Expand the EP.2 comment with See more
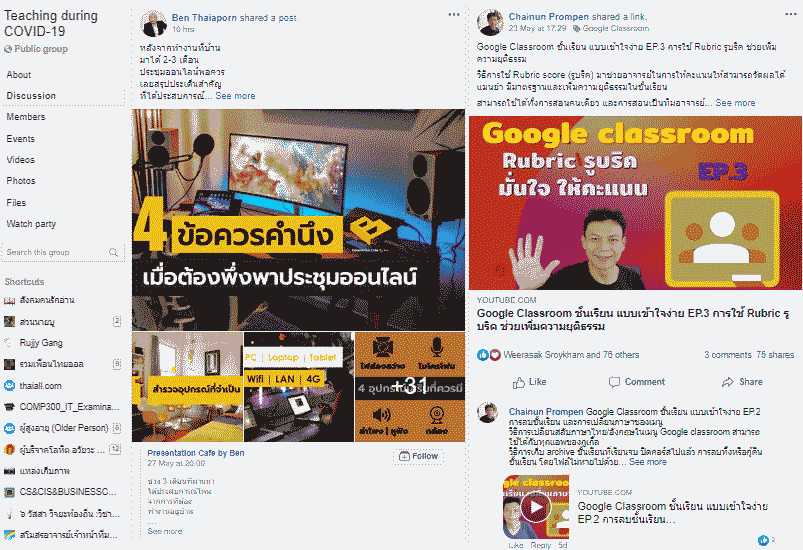Viewport: 803px width, 550px height. [x=647, y=462]
